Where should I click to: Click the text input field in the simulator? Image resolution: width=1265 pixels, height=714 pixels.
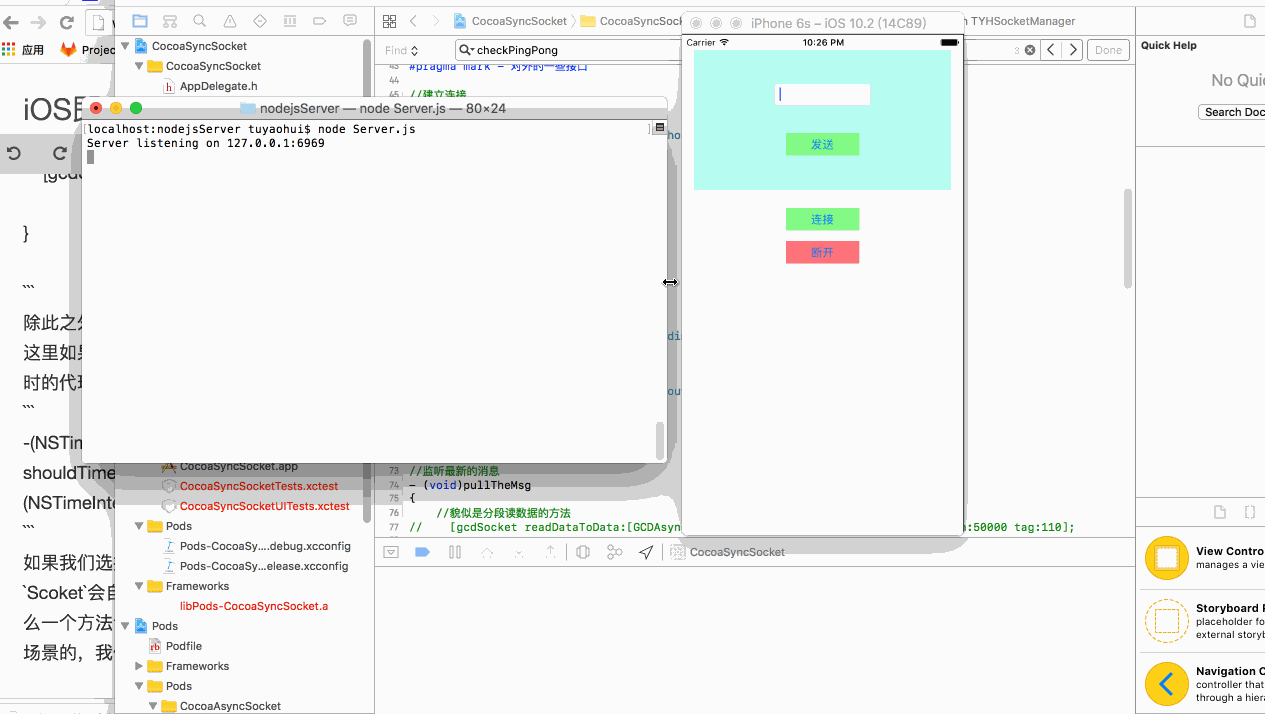coord(822,94)
